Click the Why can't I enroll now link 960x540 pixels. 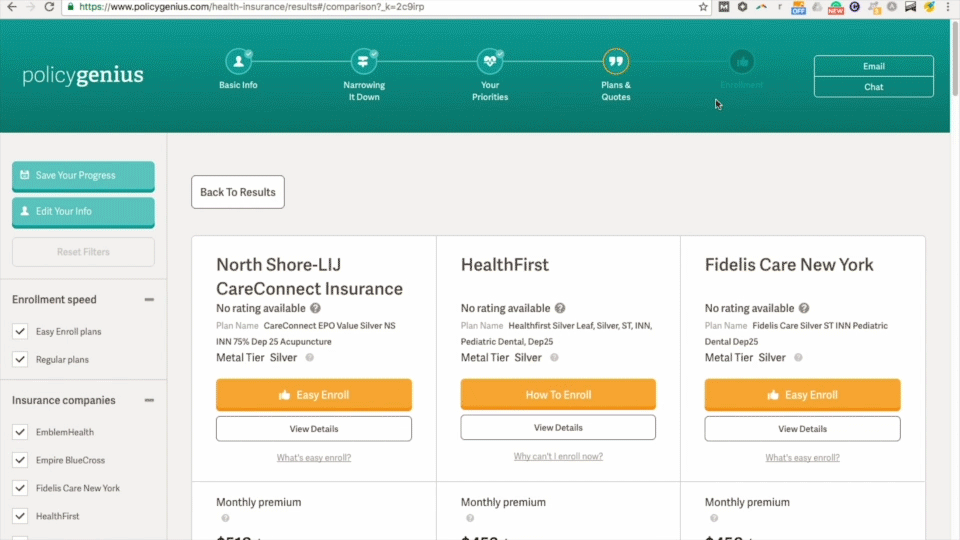[x=558, y=456]
